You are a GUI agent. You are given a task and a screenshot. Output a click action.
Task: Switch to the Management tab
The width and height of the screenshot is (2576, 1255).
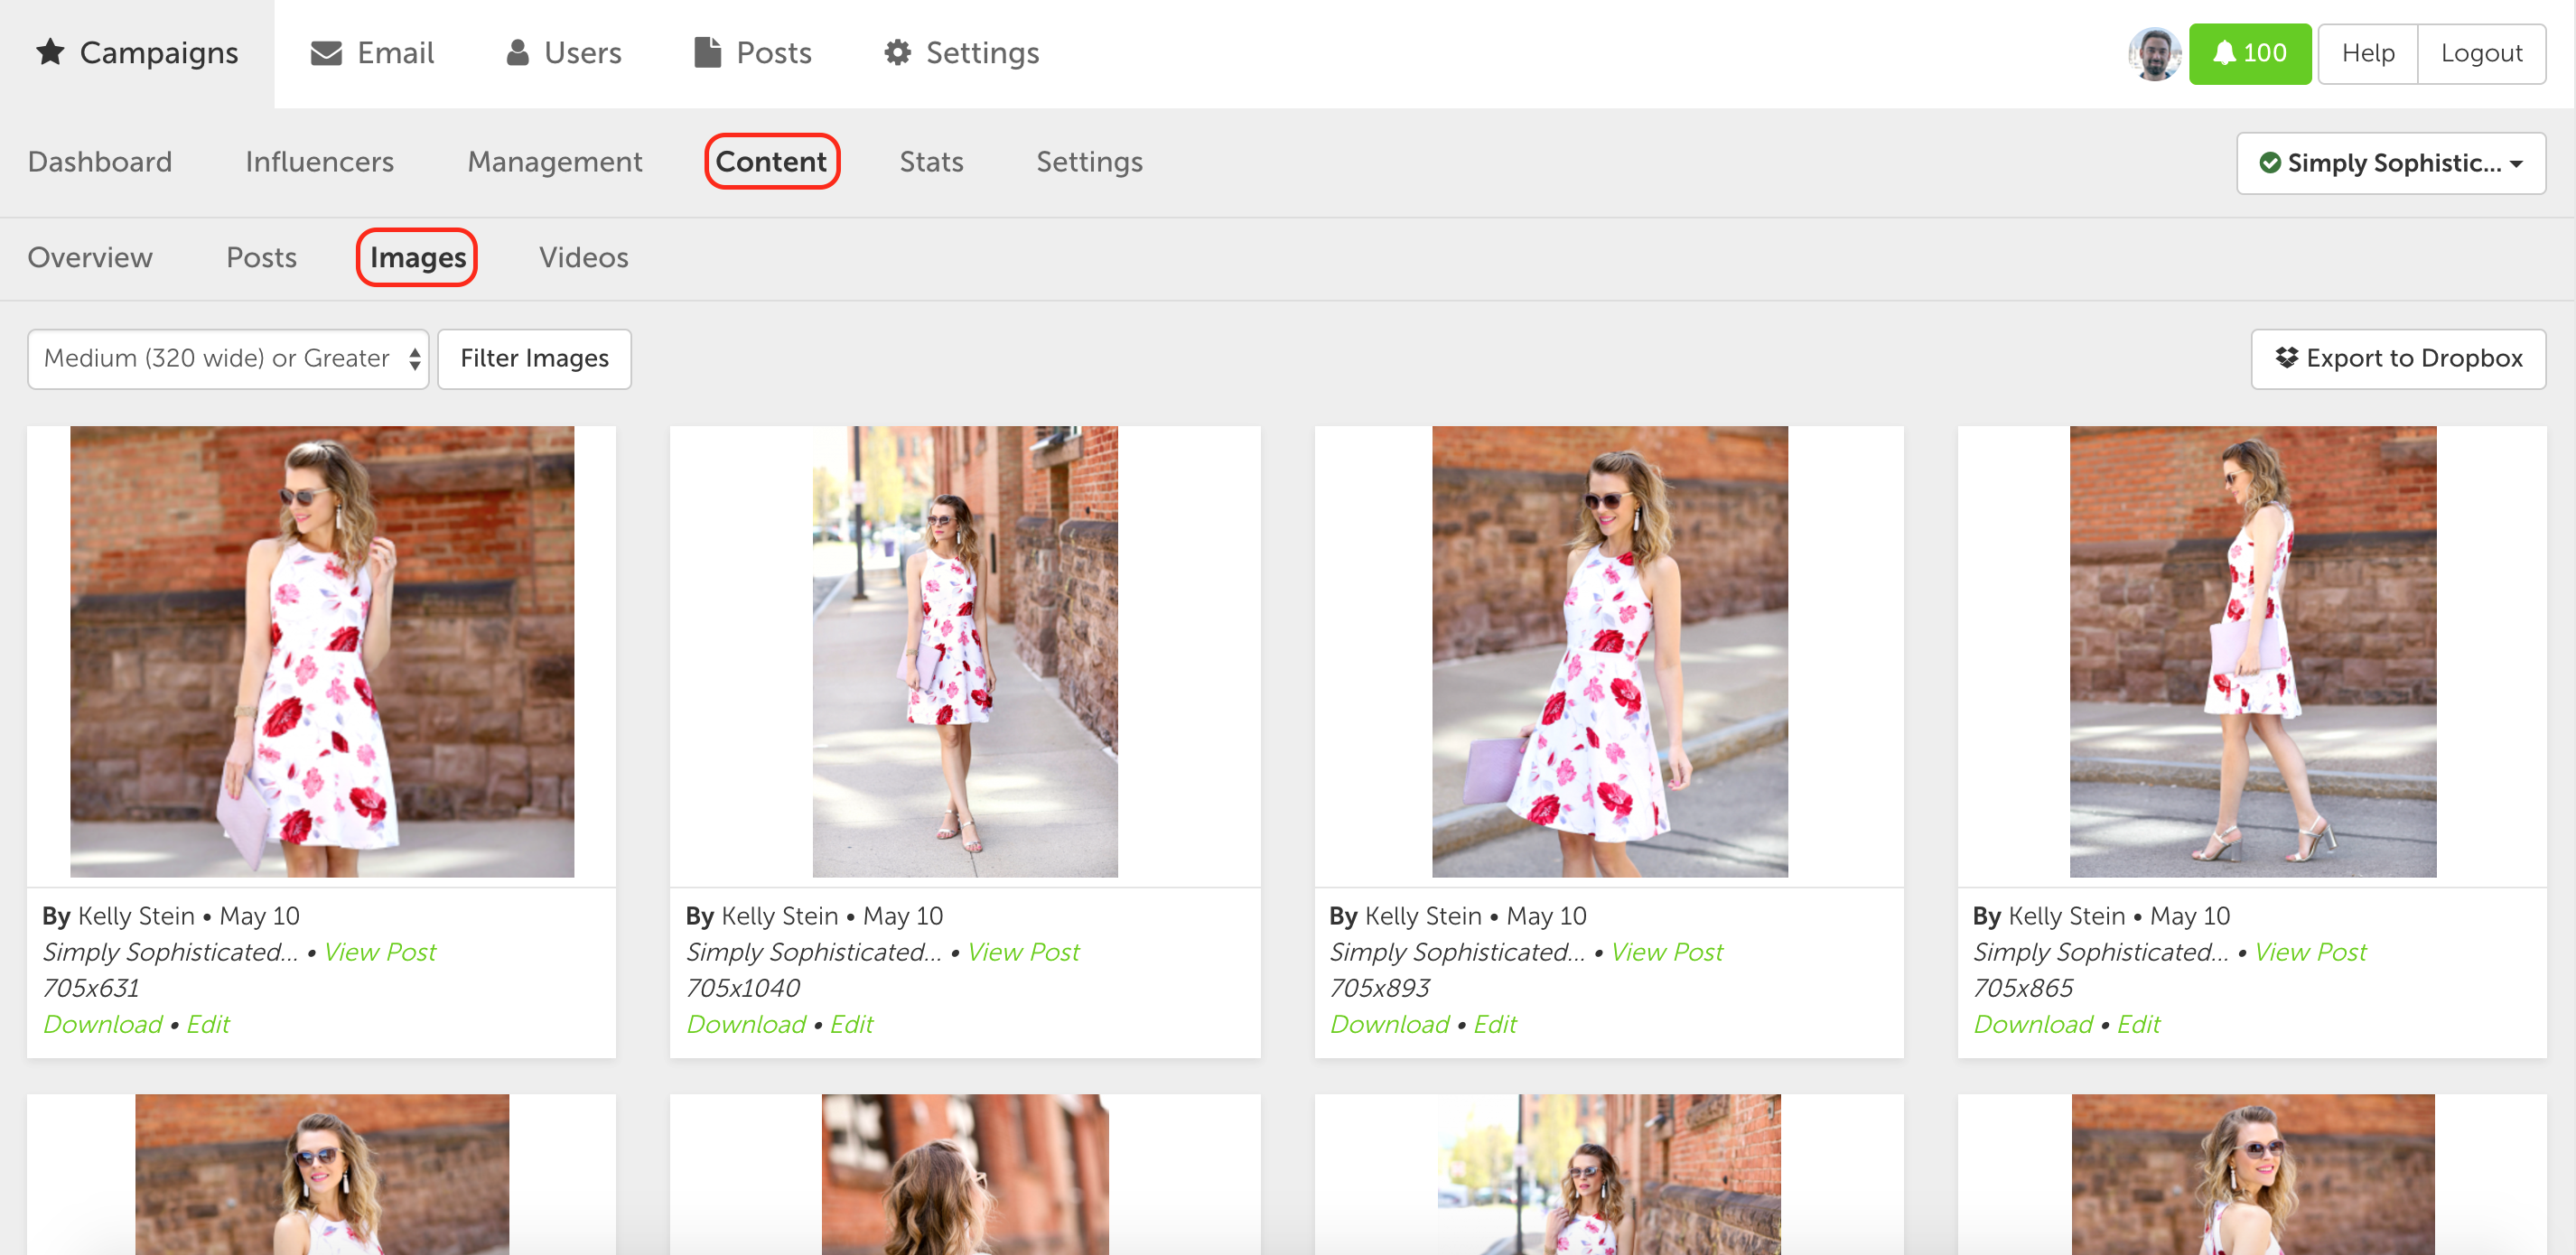555,162
